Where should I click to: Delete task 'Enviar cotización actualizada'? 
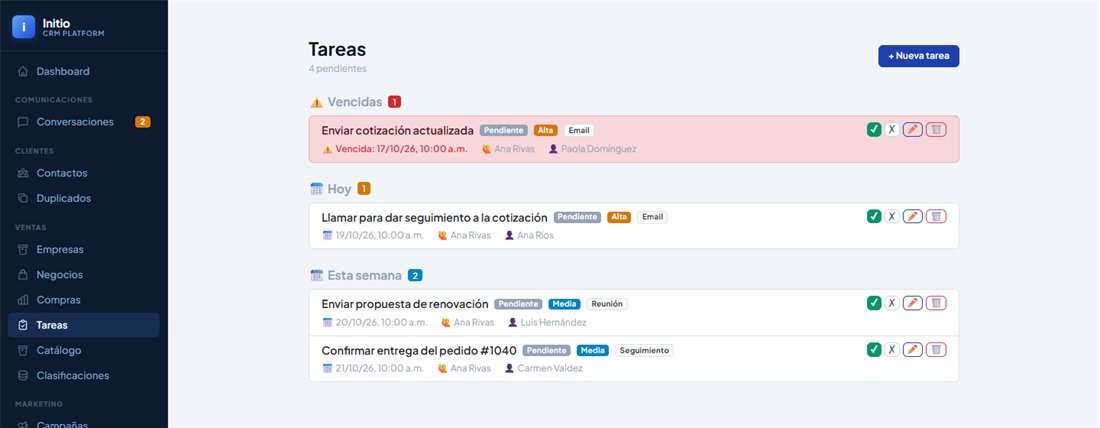coord(936,129)
